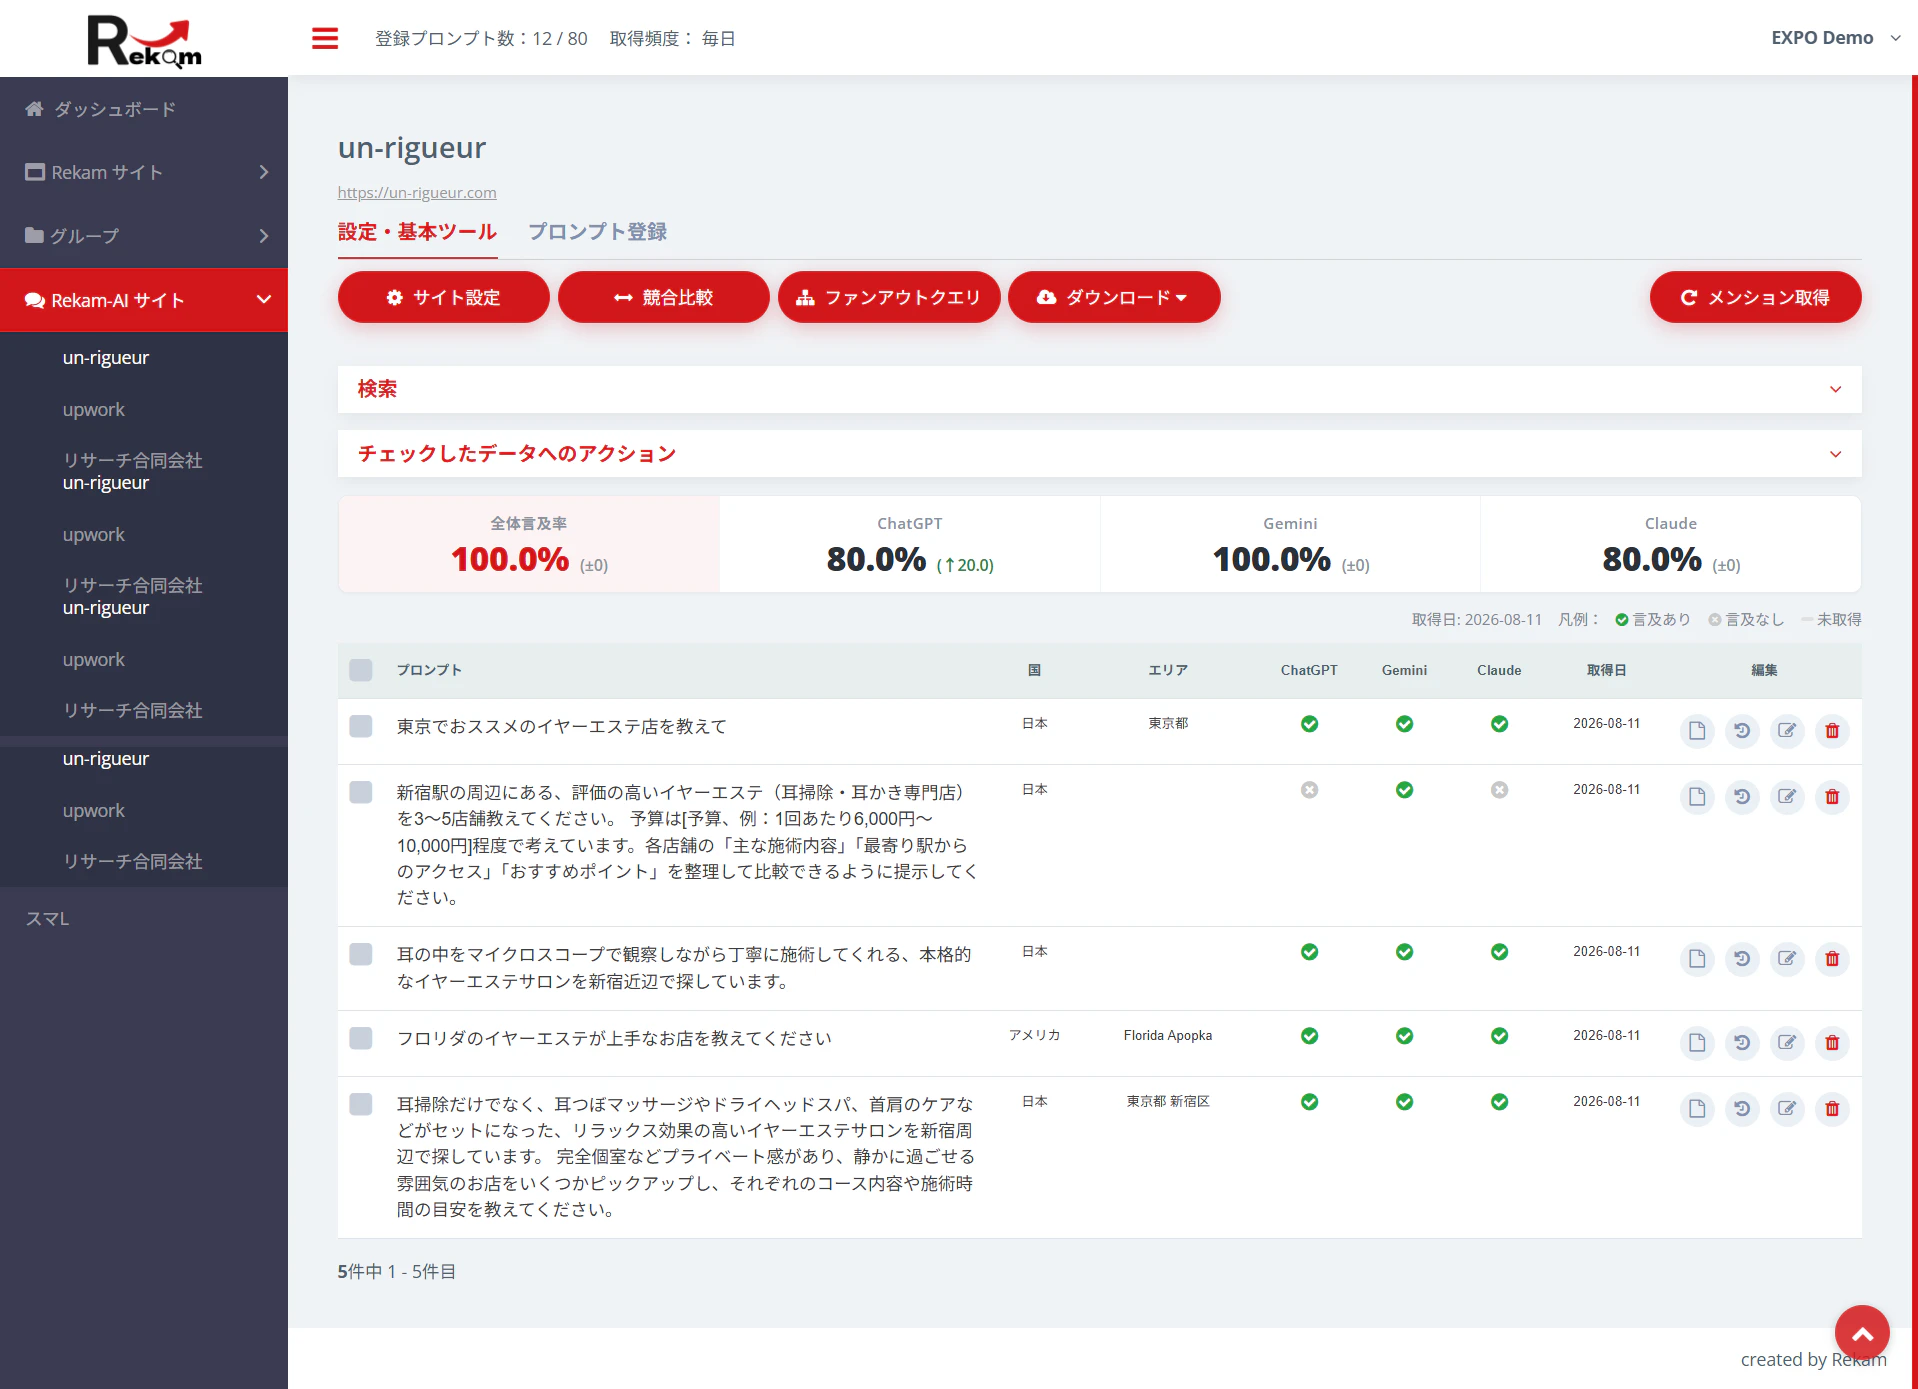
Task: Toggle the select-all checkbox in table header
Action: pos(361,670)
